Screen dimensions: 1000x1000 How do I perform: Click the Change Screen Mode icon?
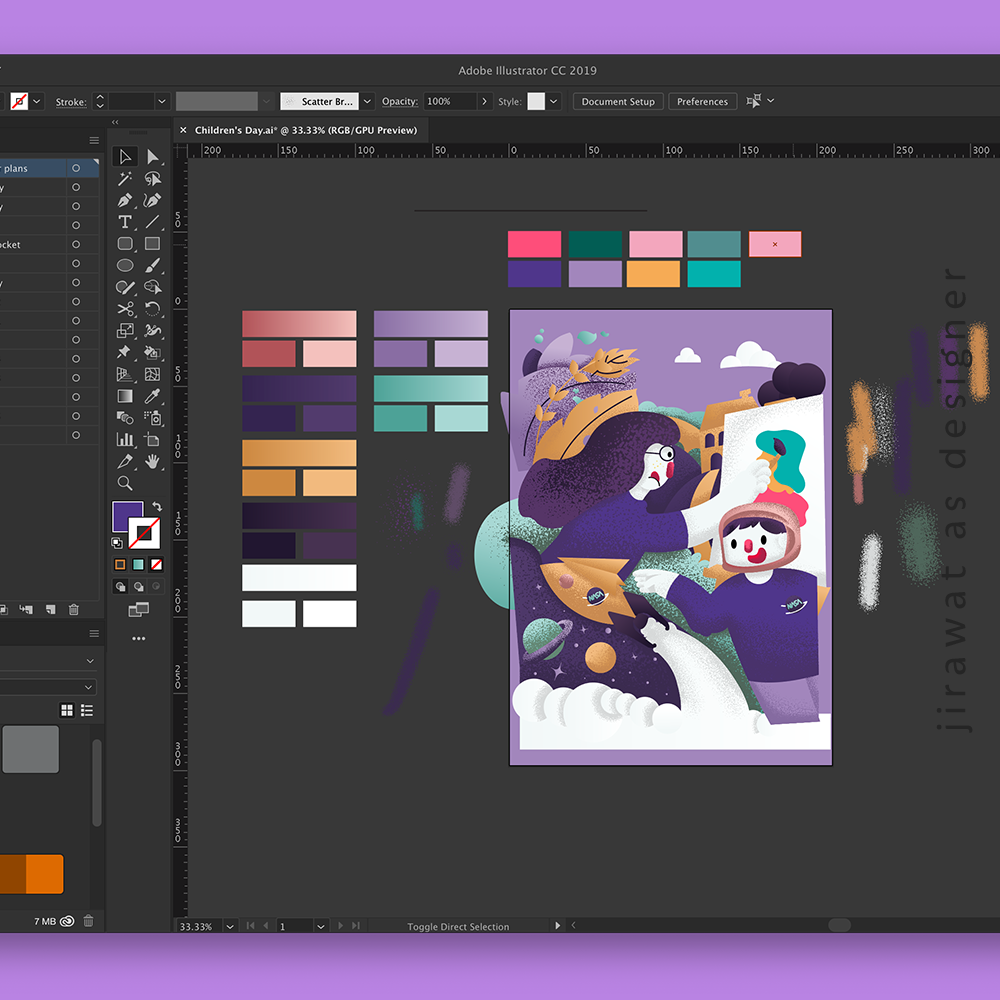pyautogui.click(x=138, y=610)
